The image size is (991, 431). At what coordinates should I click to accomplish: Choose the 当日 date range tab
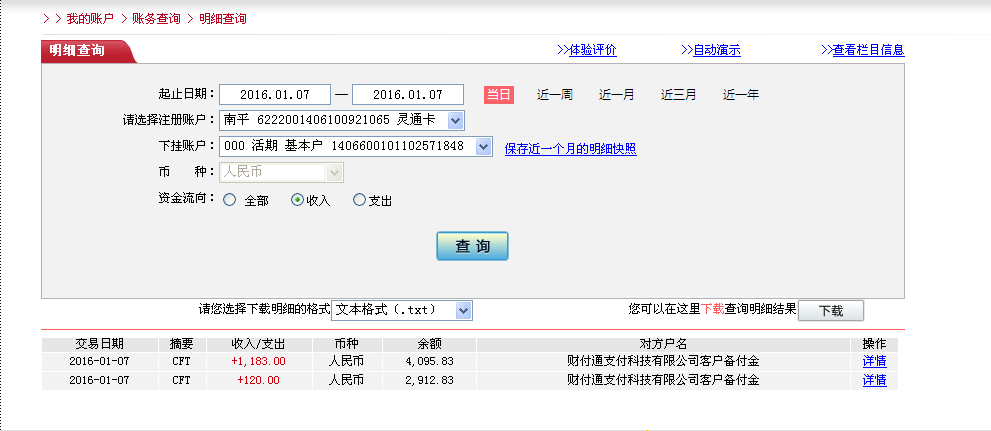coord(498,95)
